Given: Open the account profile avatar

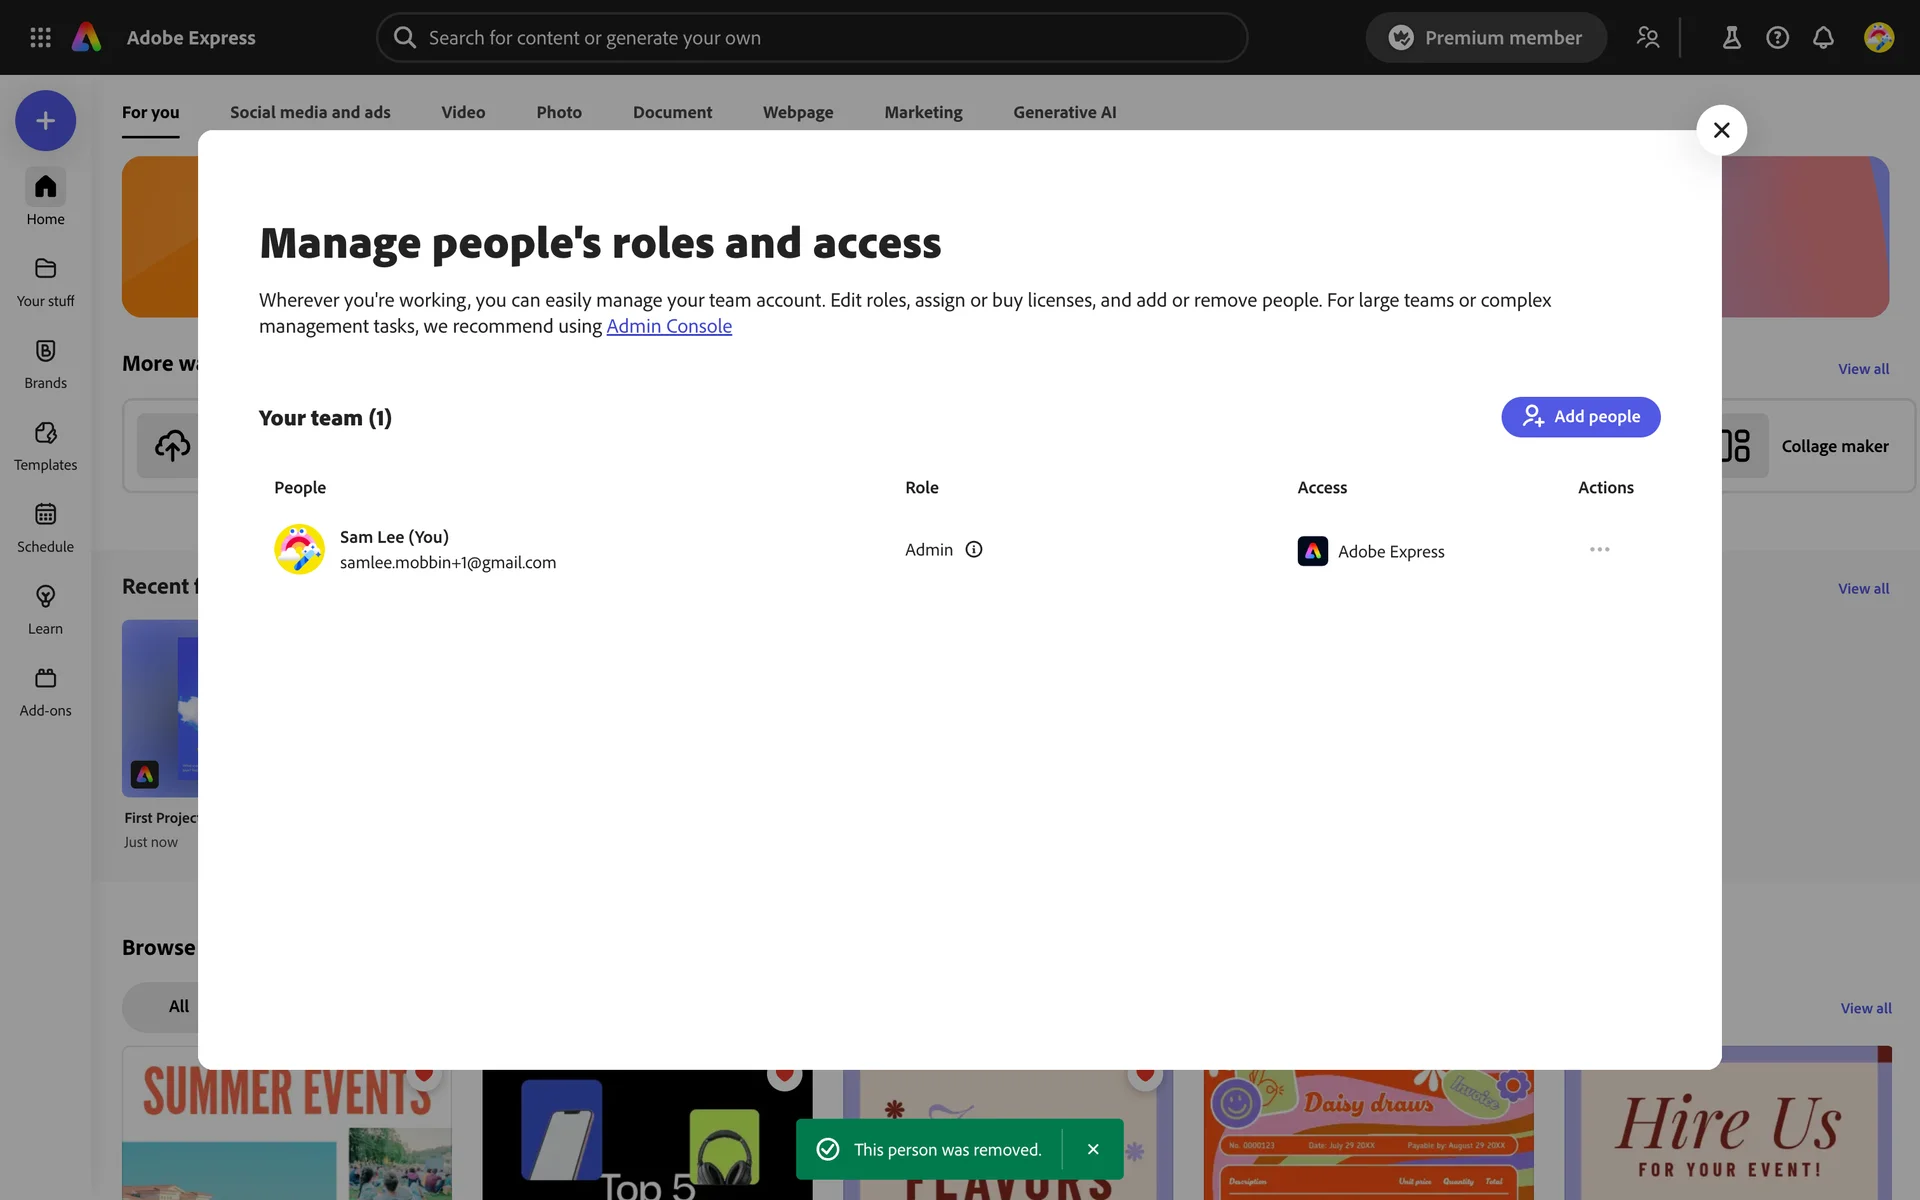Looking at the screenshot, I should [x=1878, y=38].
